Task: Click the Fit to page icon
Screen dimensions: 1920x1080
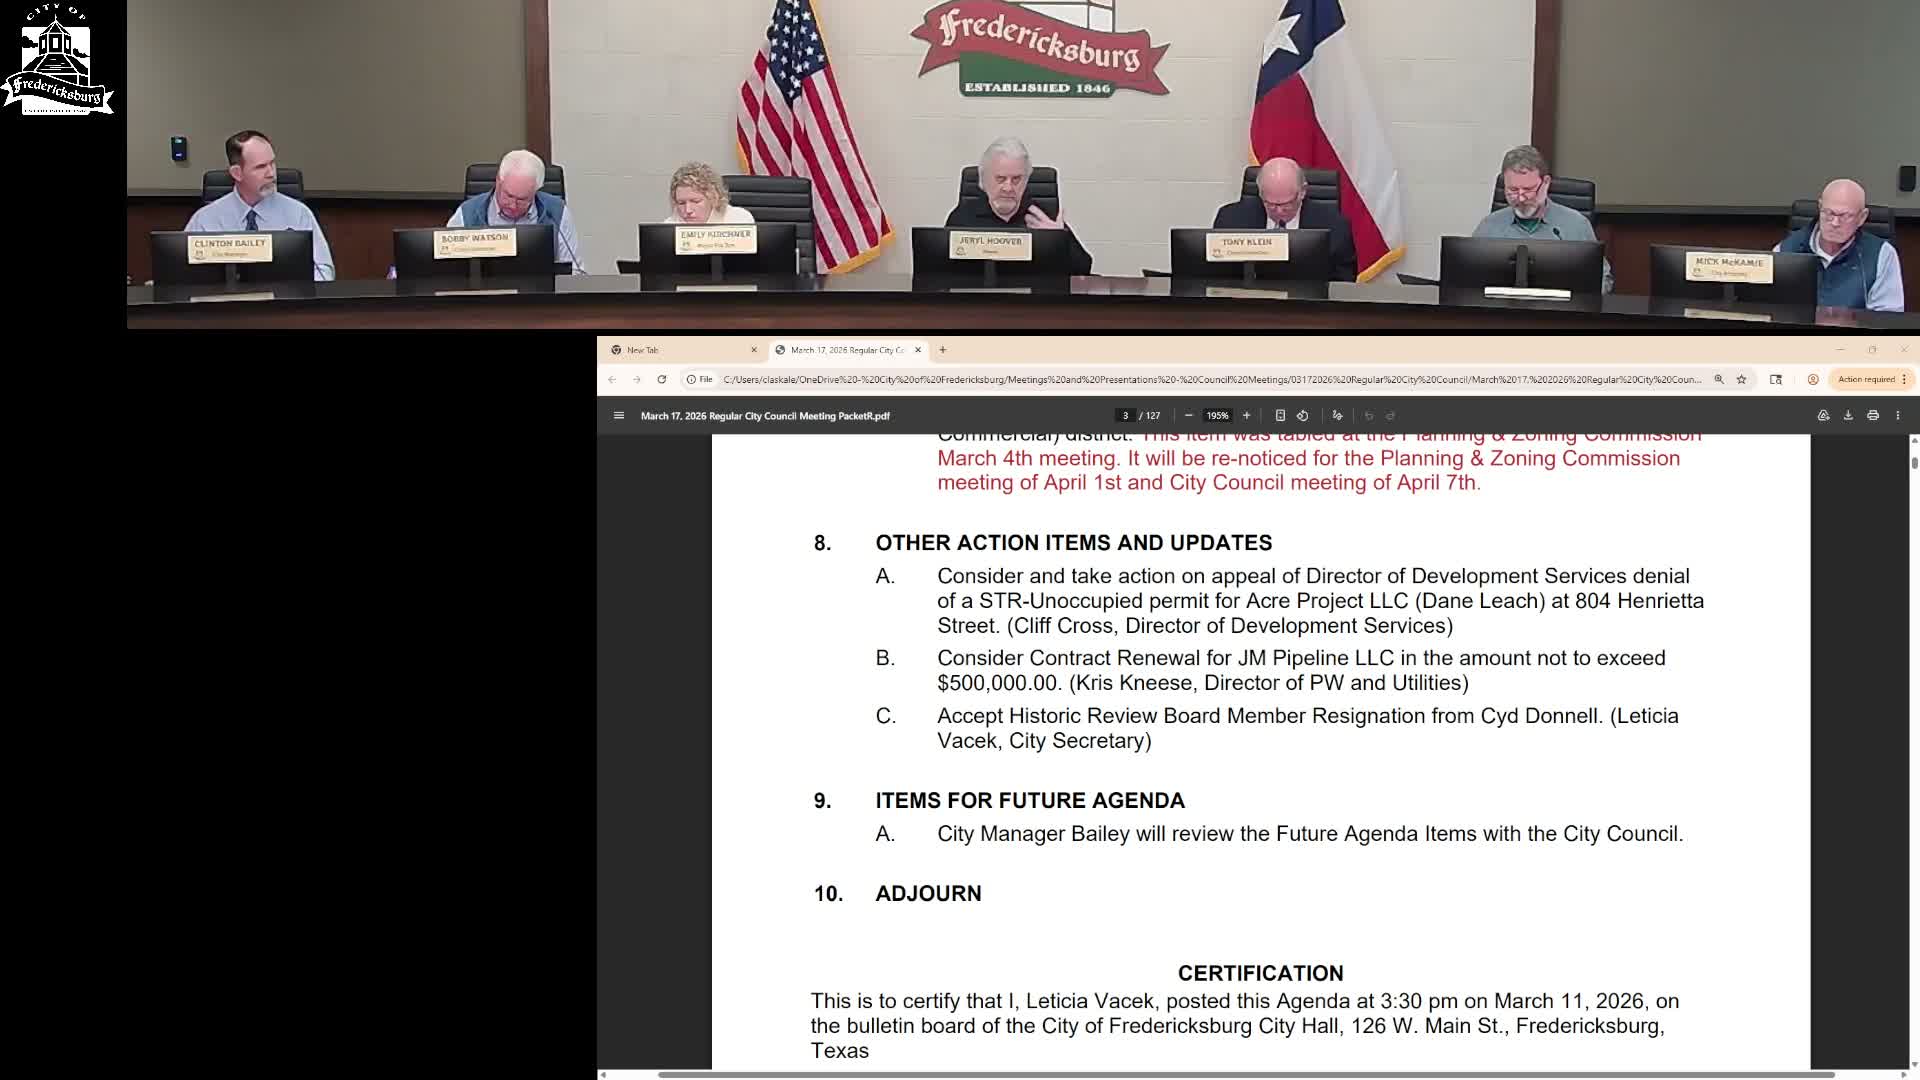Action: [x=1280, y=416]
